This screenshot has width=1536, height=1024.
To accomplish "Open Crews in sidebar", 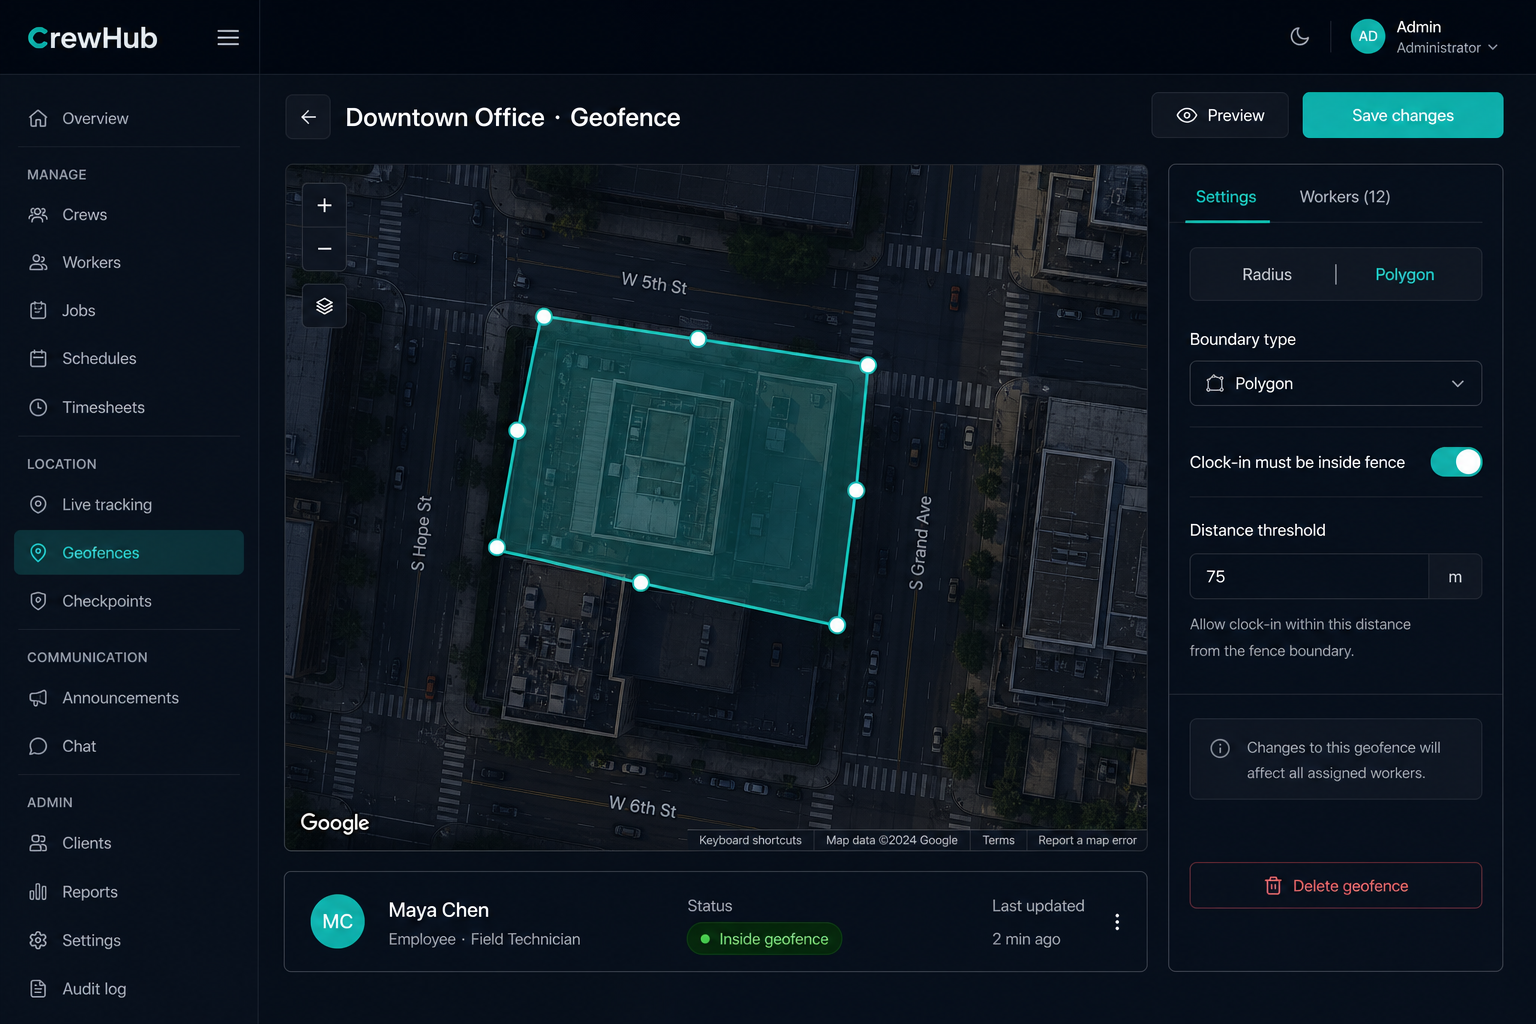I will click(x=129, y=215).
